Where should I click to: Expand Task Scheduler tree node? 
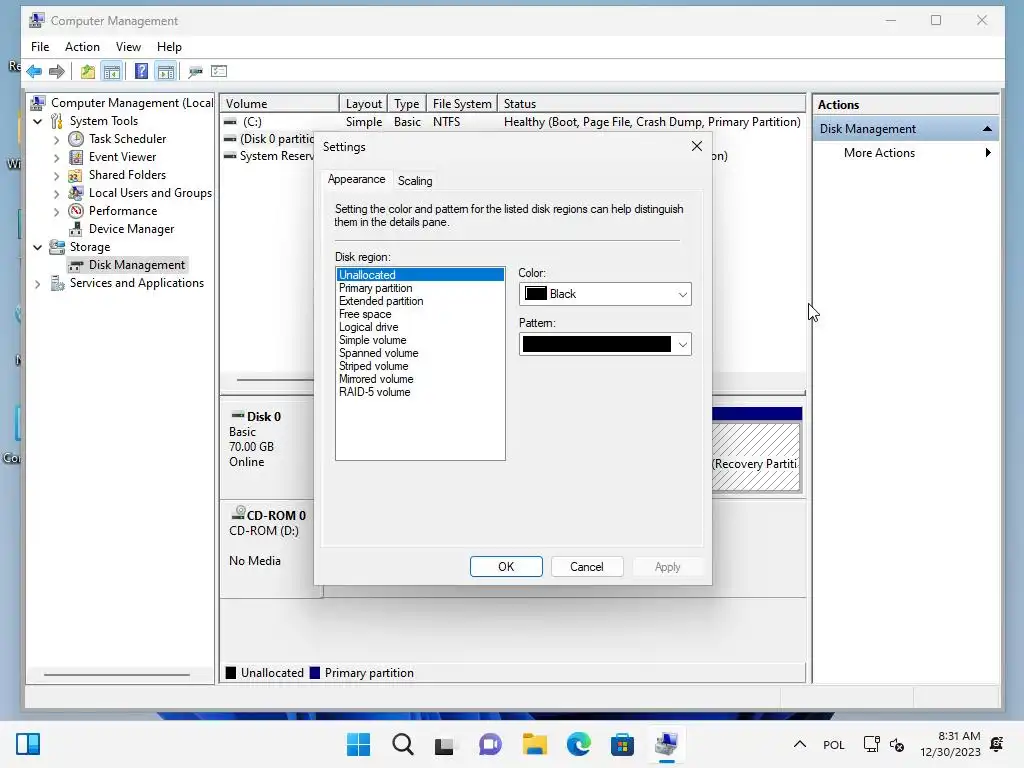56,140
